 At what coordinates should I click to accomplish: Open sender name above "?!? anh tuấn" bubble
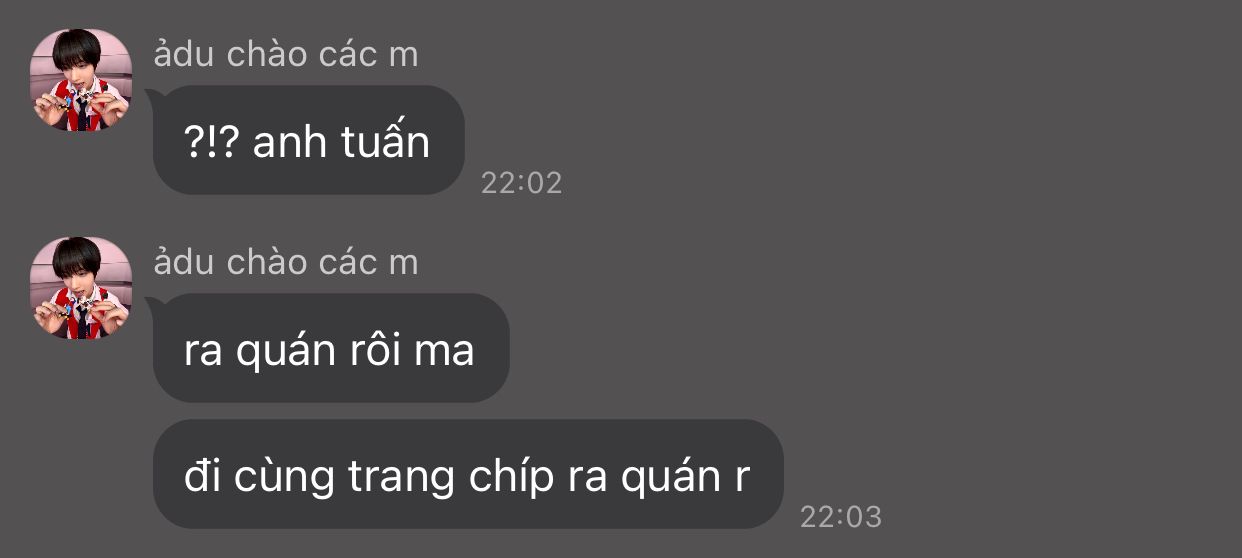286,54
